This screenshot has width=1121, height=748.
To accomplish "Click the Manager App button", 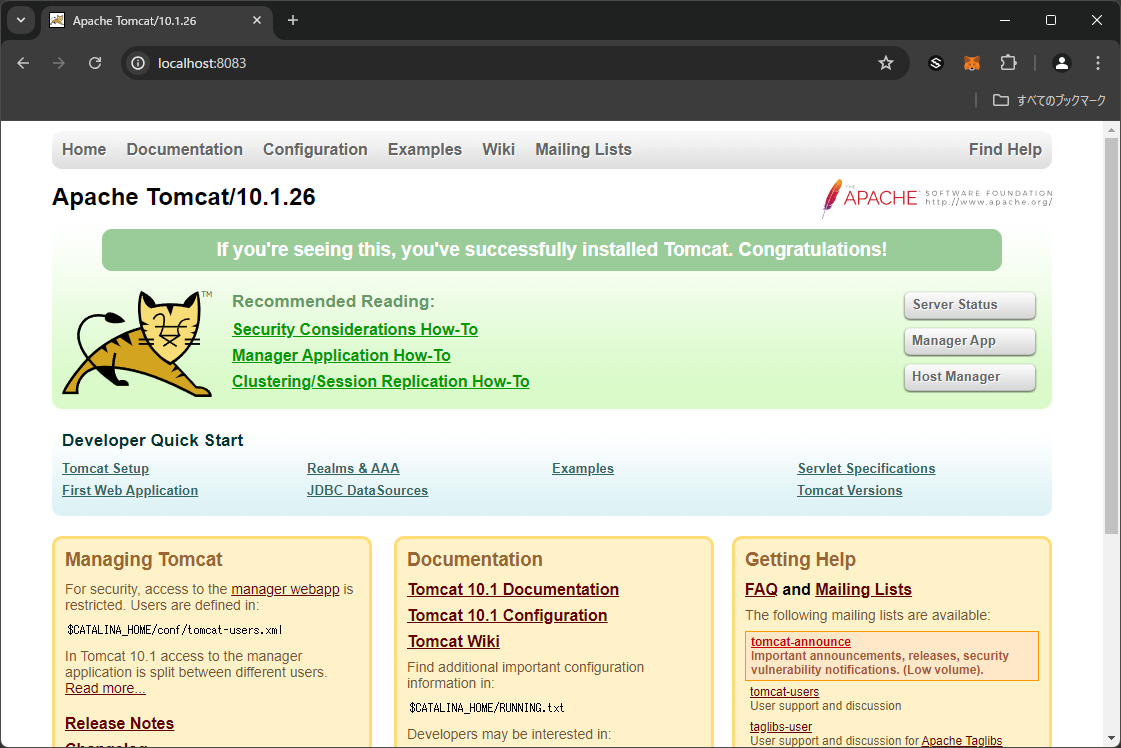I will (x=968, y=341).
